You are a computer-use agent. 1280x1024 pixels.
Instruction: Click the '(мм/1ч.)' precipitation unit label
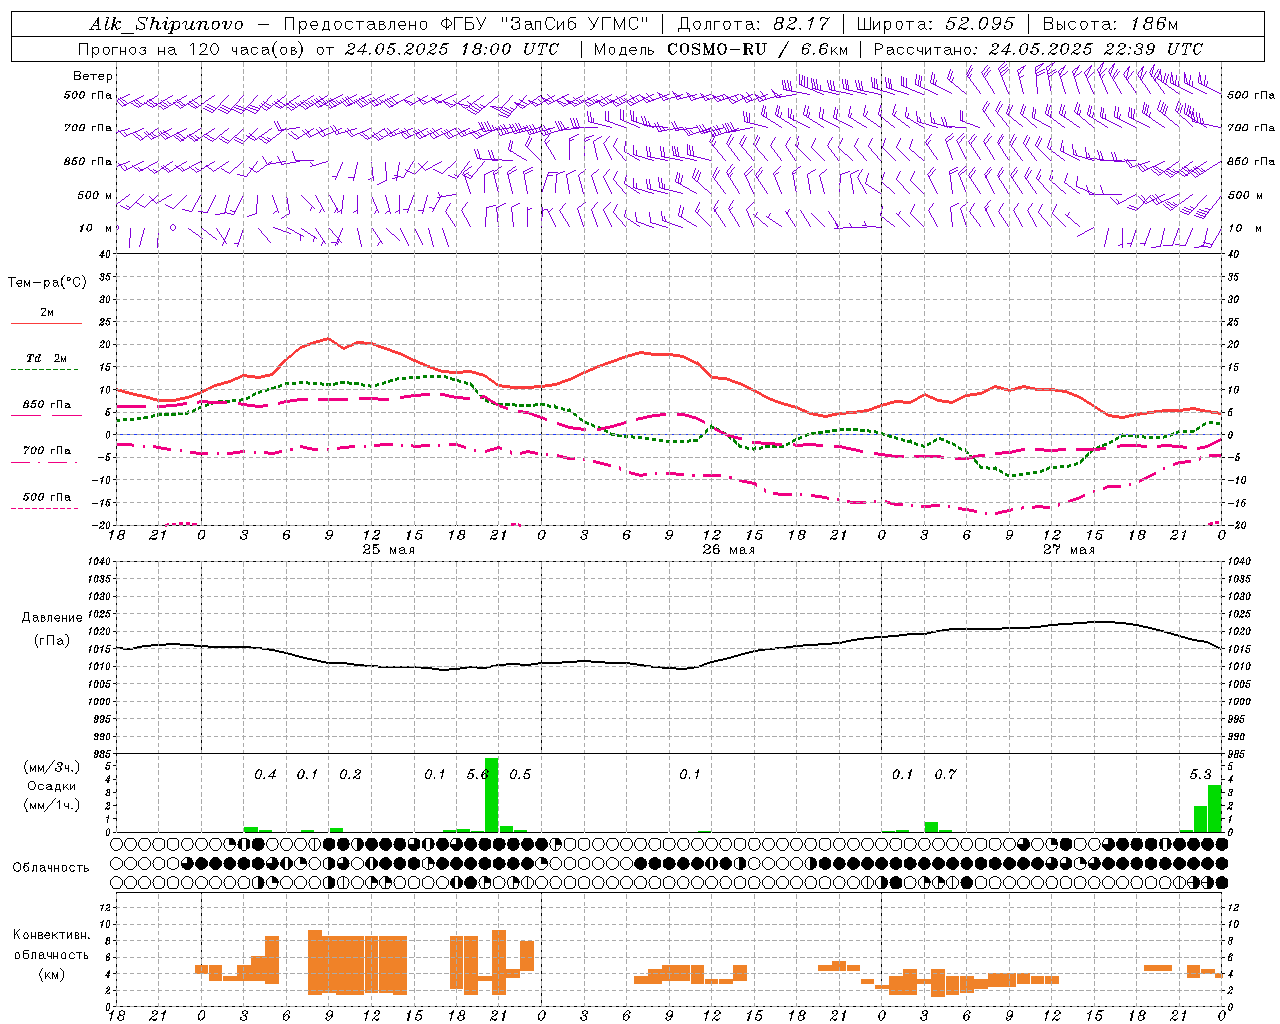(x=51, y=805)
